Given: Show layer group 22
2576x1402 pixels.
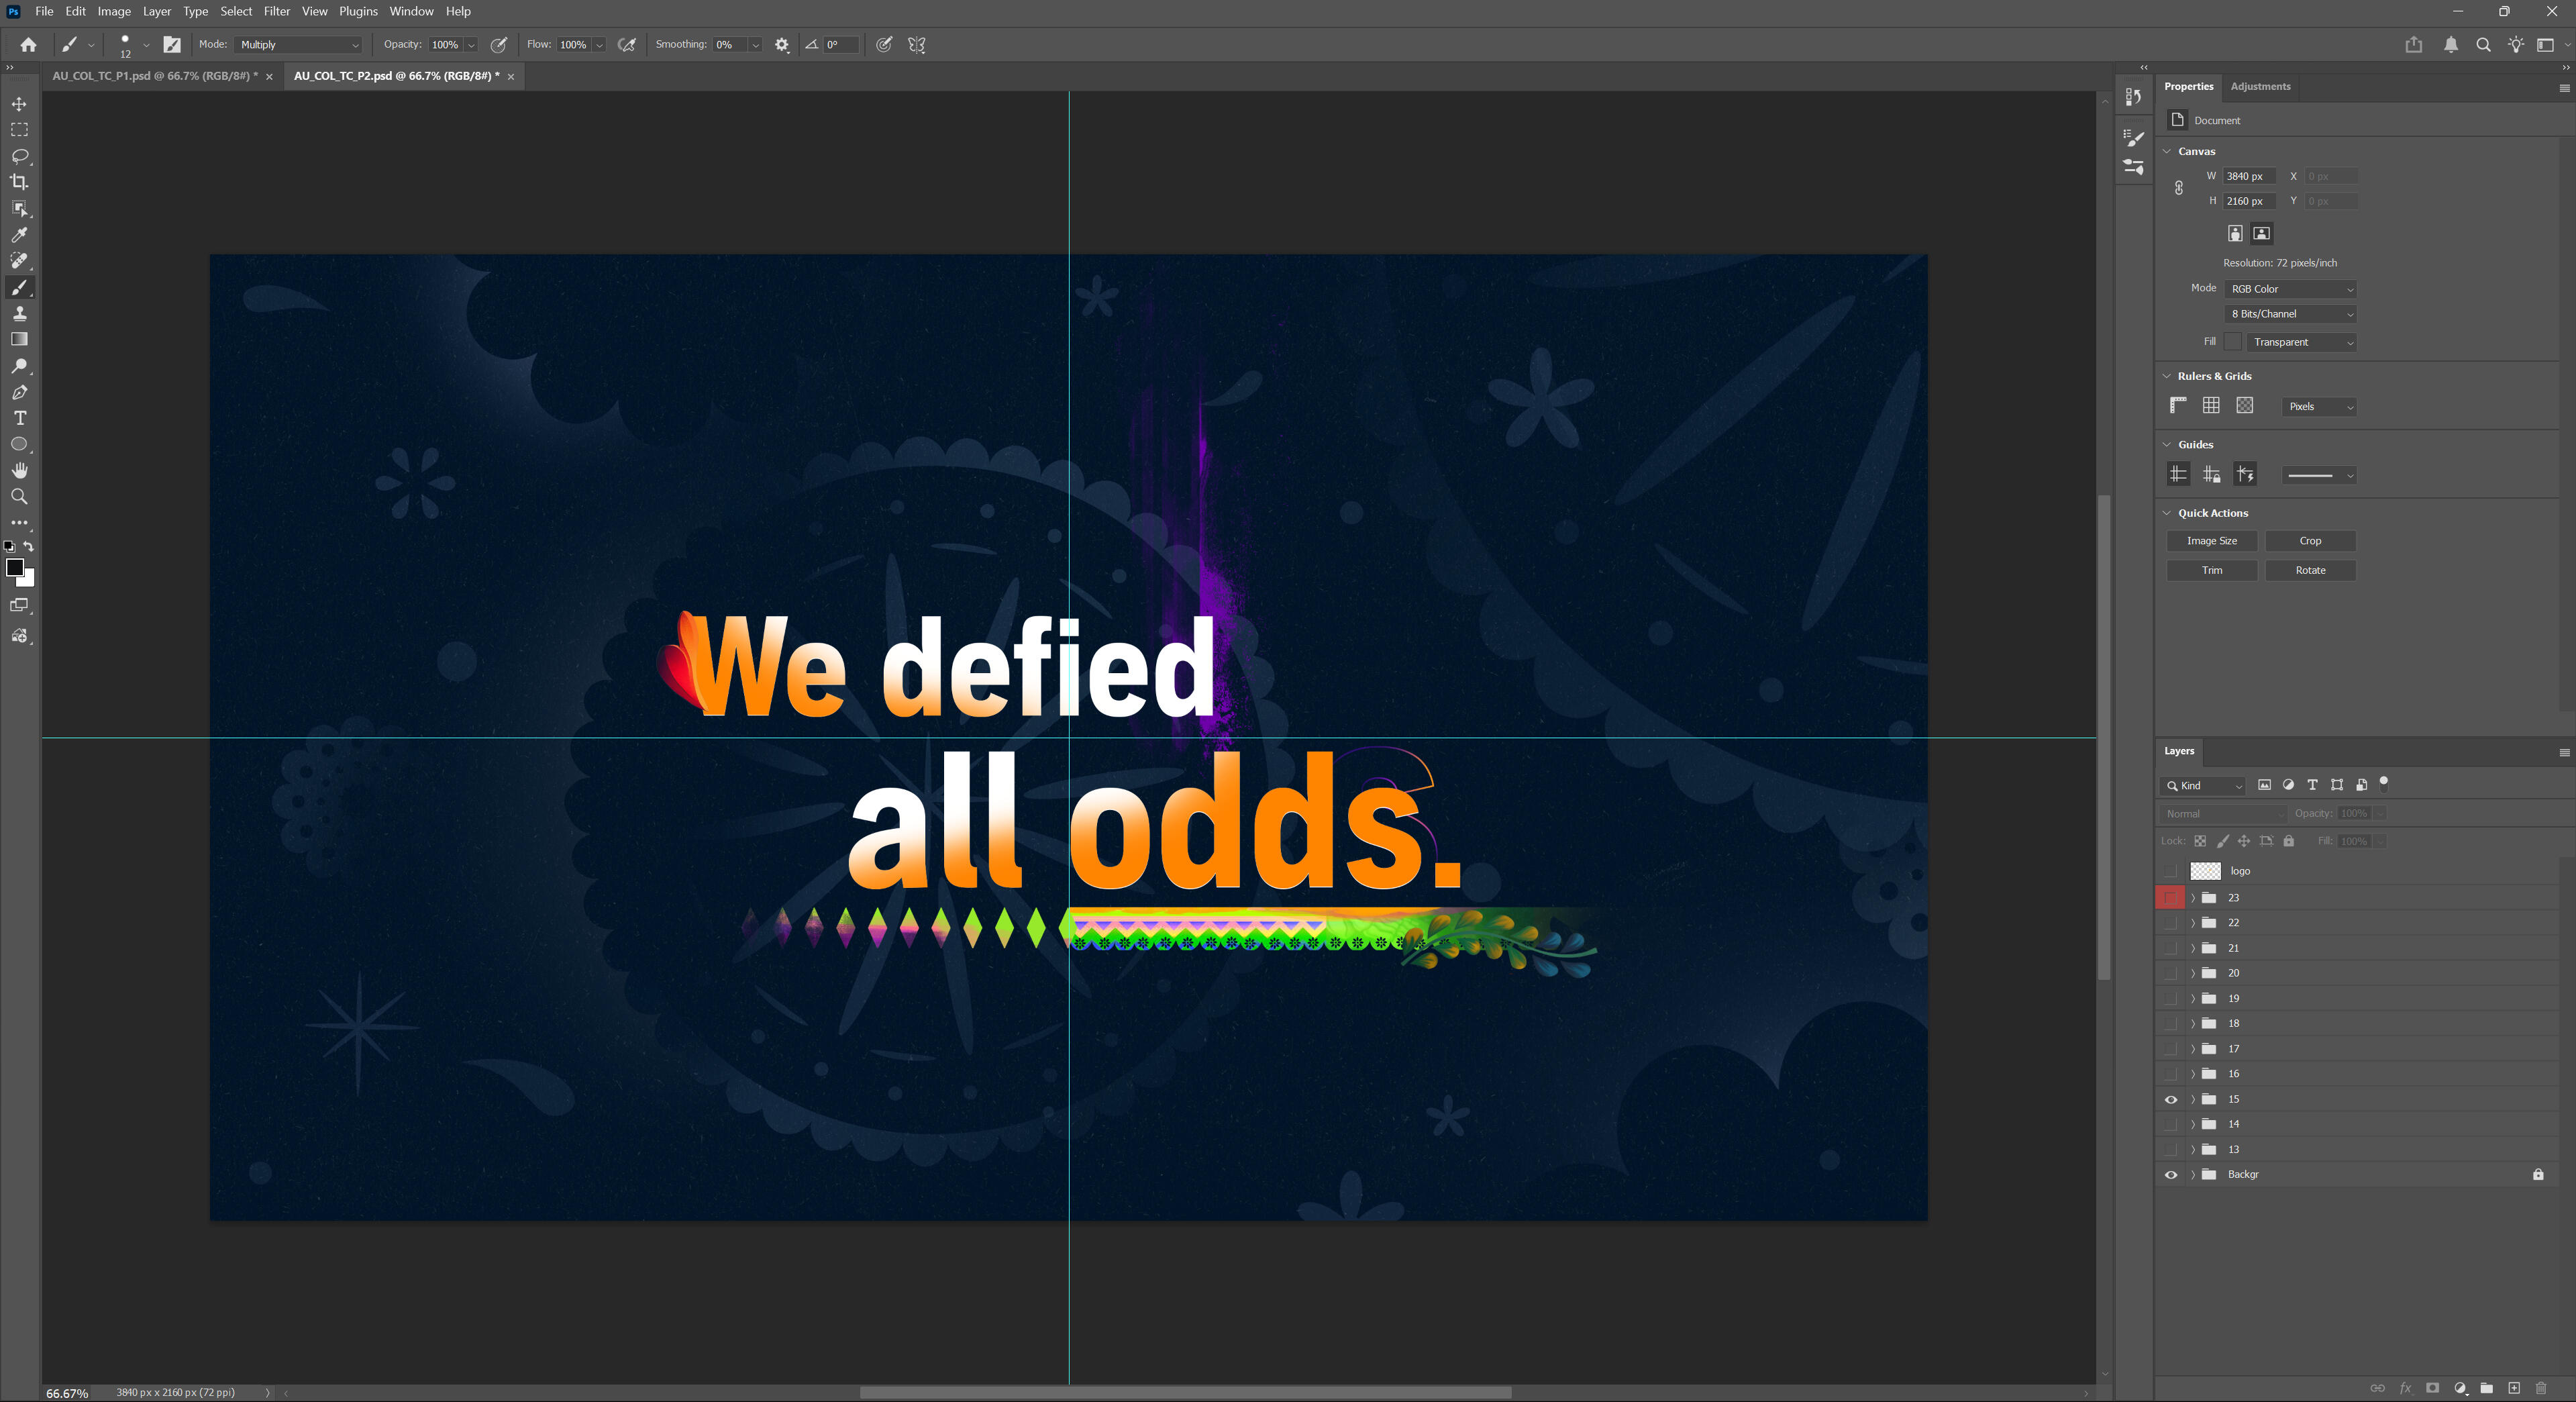Looking at the screenshot, I should tap(2171, 923).
